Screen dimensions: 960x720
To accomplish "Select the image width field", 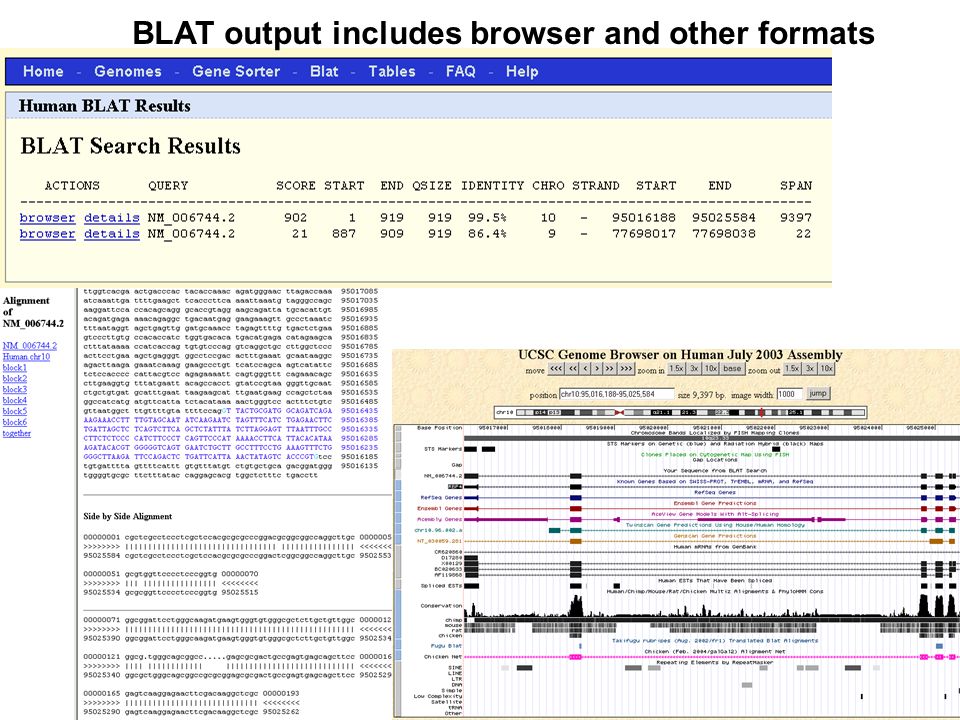I will point(789,394).
